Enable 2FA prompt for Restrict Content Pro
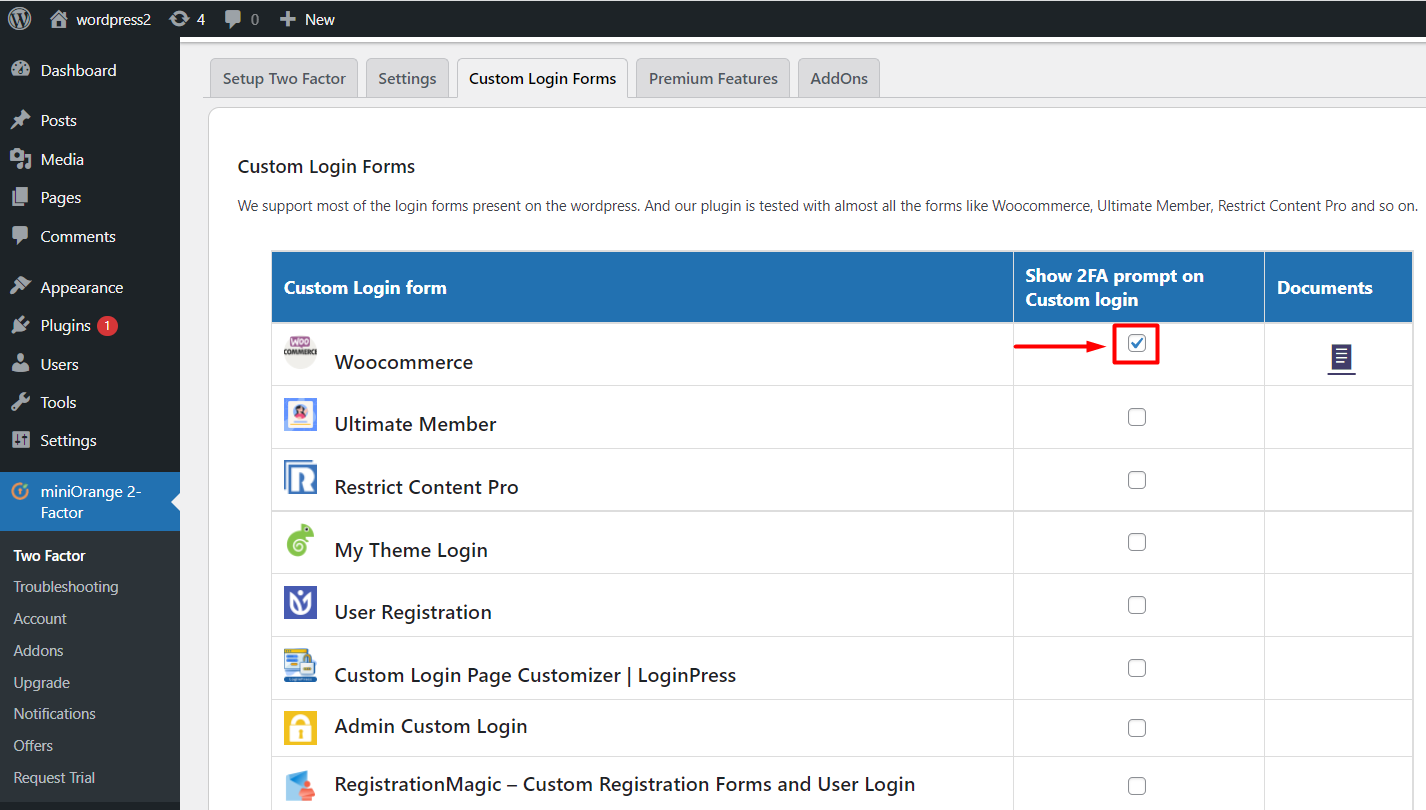 [1137, 480]
